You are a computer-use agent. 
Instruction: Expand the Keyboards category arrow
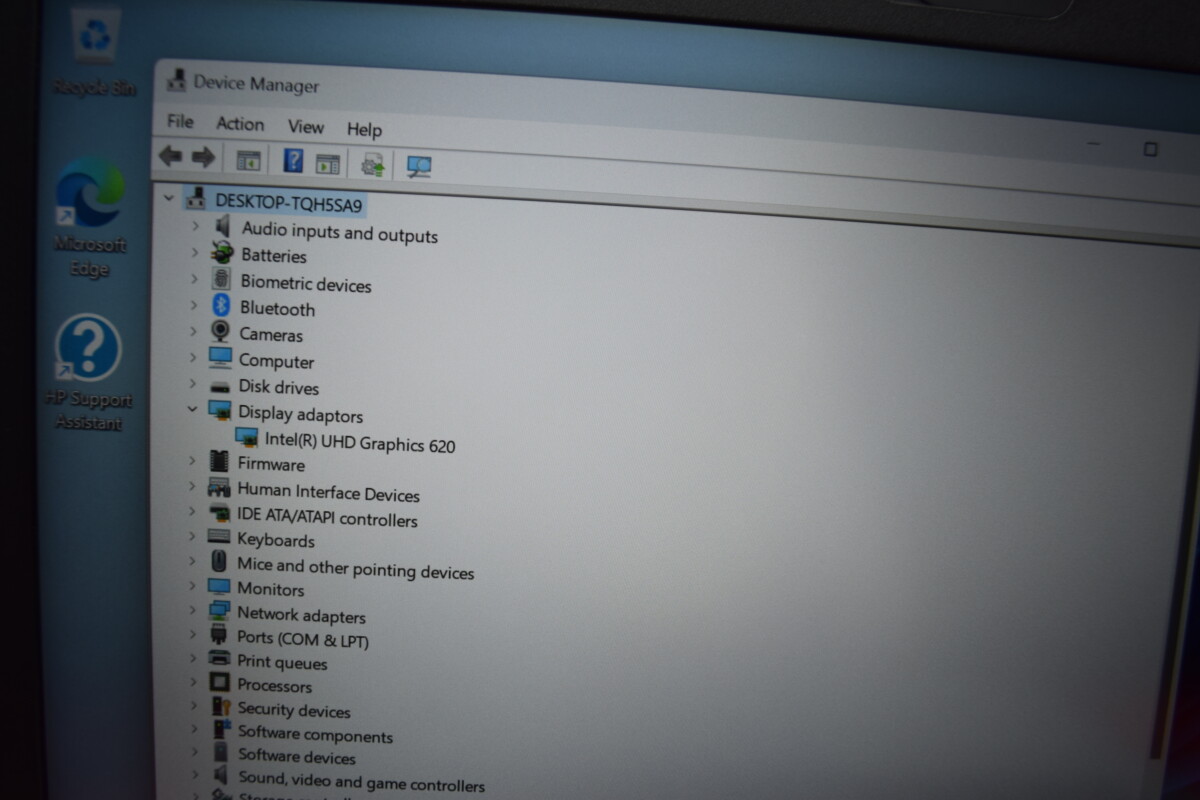click(x=192, y=537)
